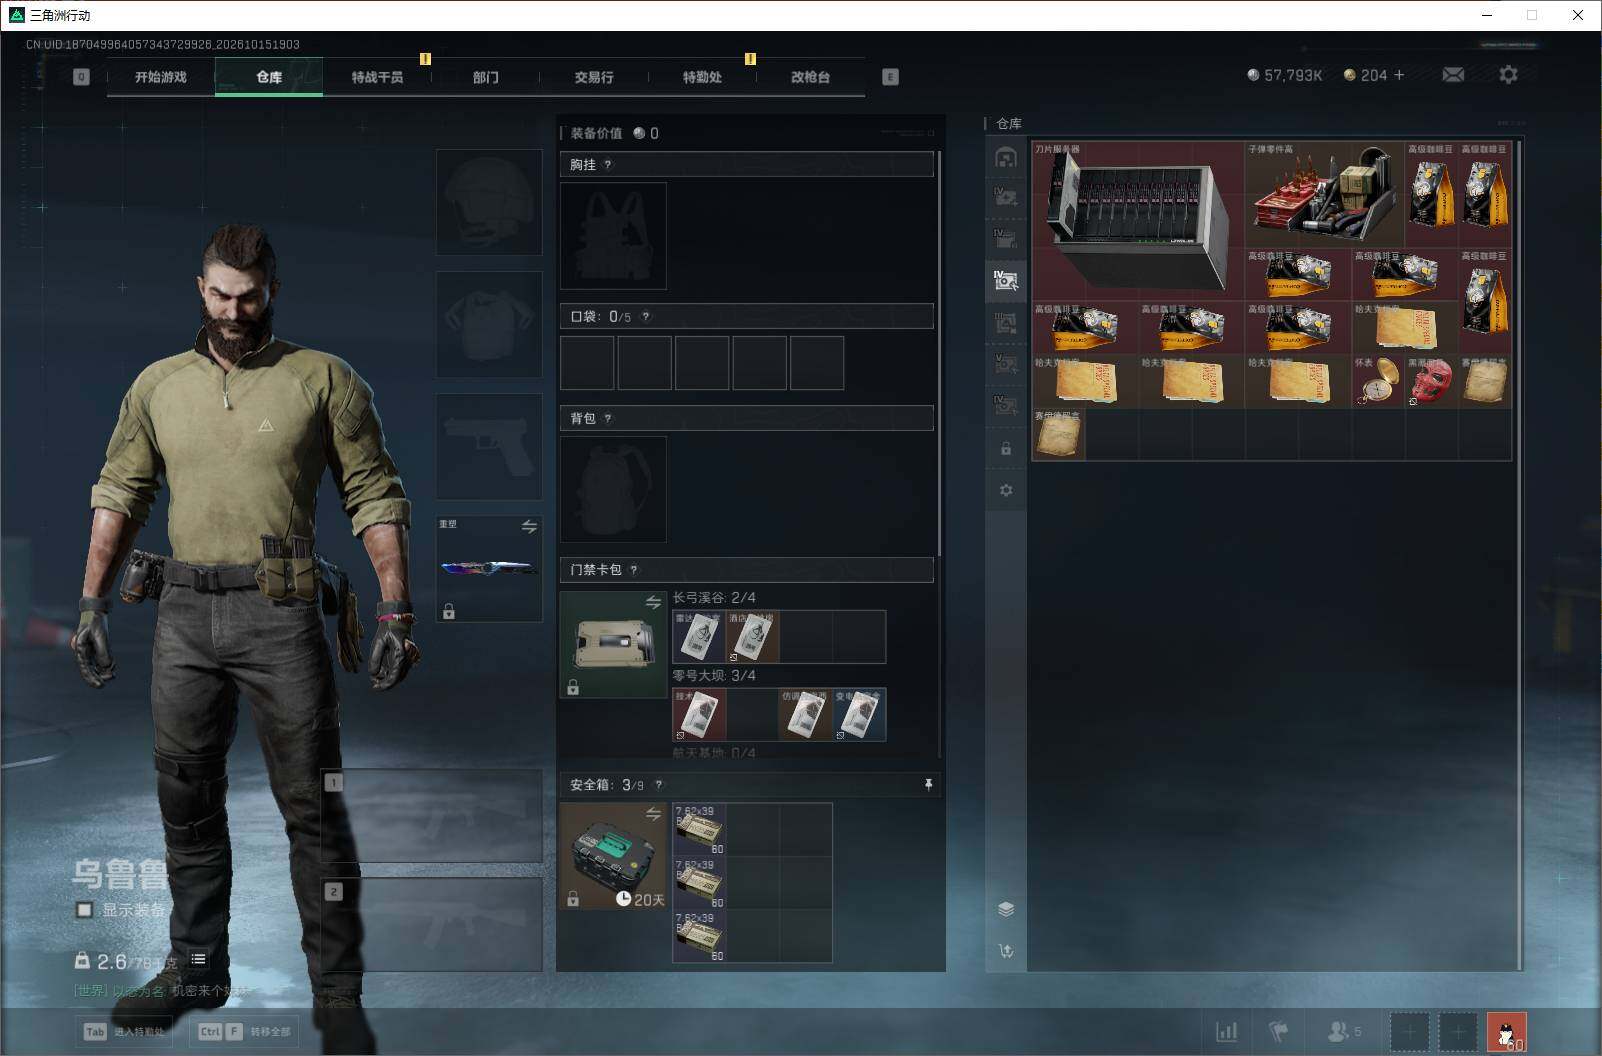
Task: Toggle the 显示装备 checkbox
Action: [x=85, y=910]
